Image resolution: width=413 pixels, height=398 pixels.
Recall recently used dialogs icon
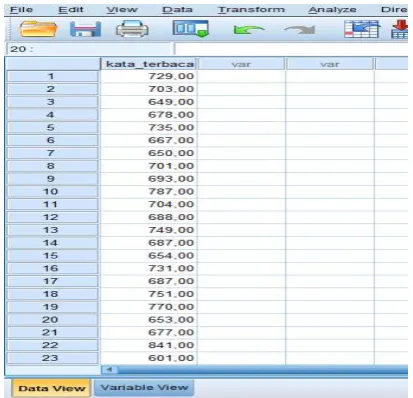click(x=190, y=29)
